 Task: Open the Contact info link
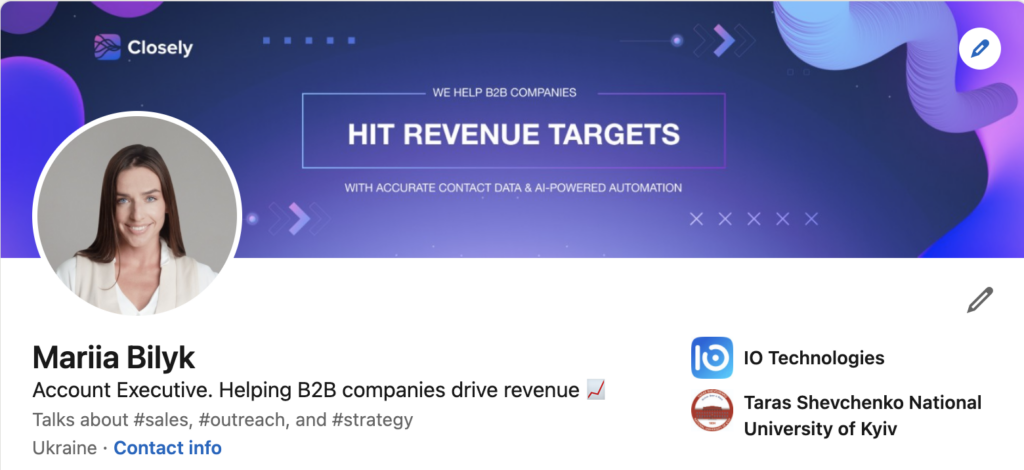[x=167, y=448]
